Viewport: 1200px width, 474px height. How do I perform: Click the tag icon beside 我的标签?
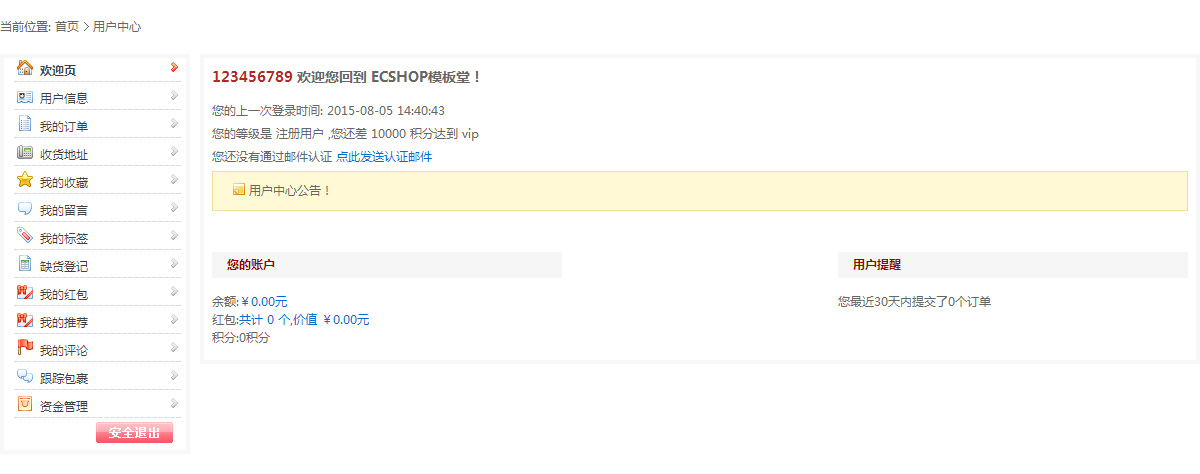point(25,236)
